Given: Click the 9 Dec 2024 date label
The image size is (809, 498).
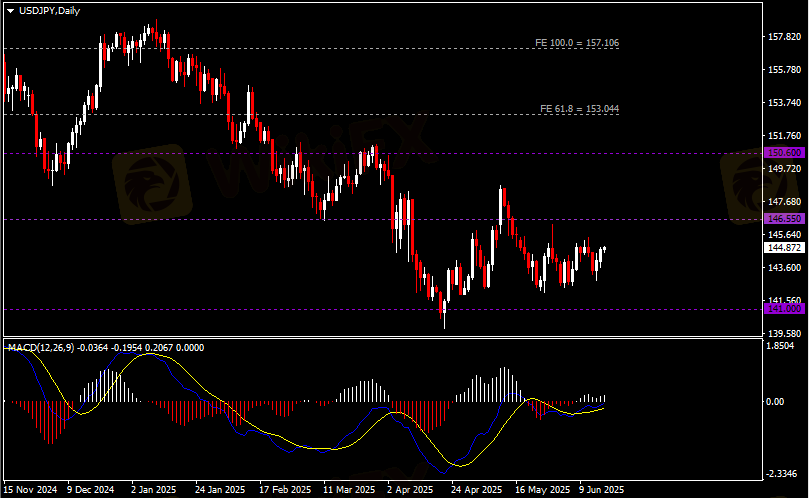Looking at the screenshot, I should (91, 490).
